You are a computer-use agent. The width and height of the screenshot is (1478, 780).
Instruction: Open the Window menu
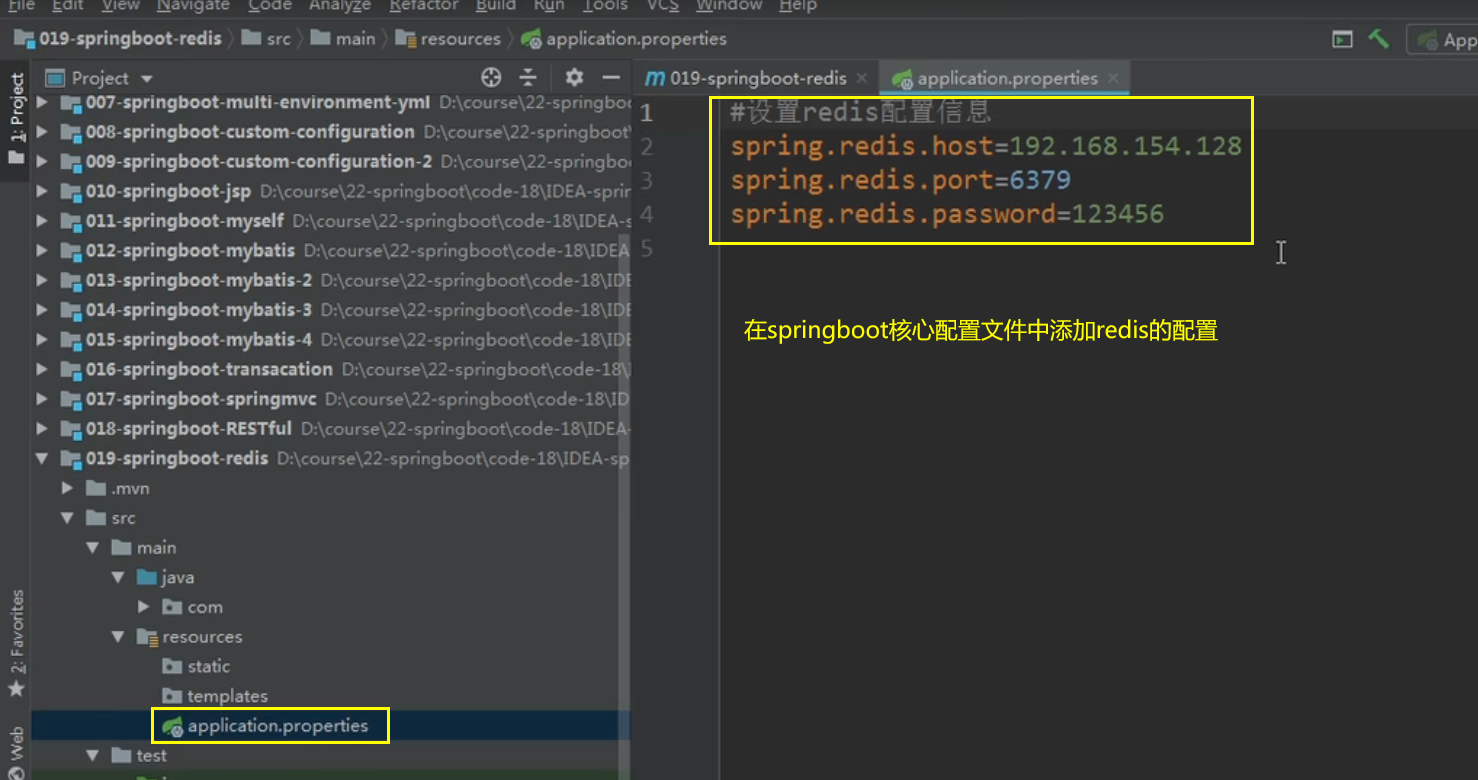pos(729,5)
